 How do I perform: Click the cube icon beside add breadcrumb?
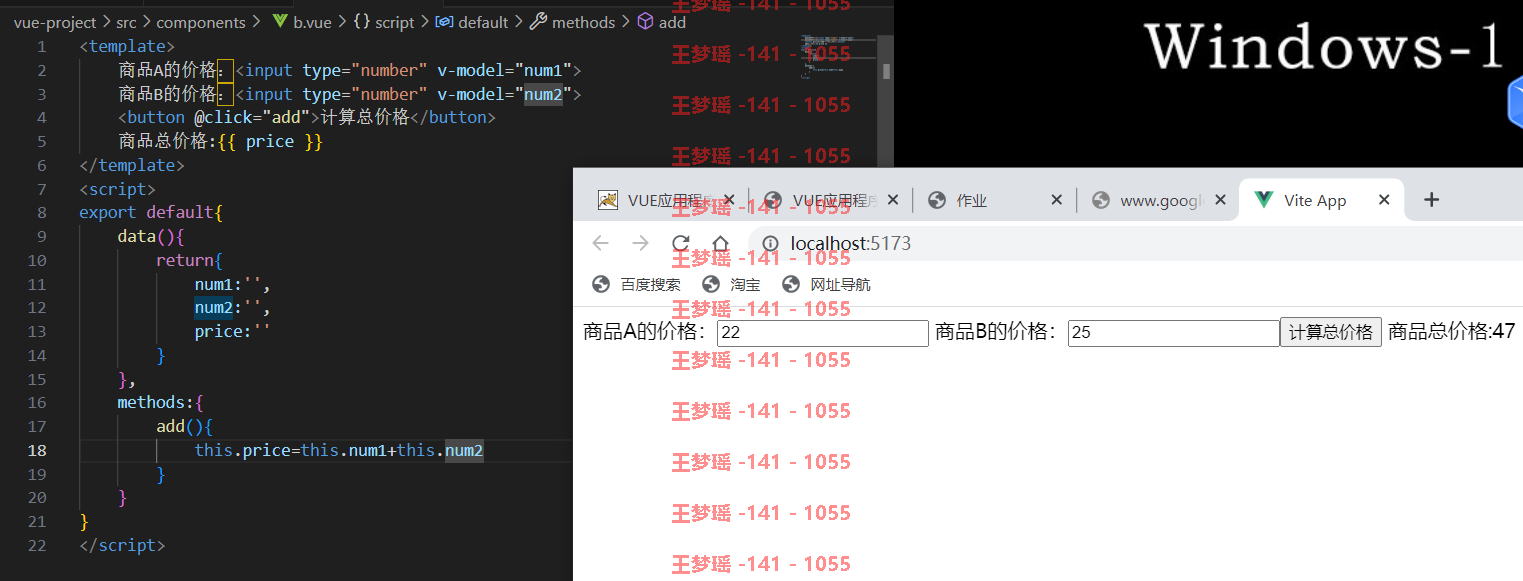click(x=646, y=22)
